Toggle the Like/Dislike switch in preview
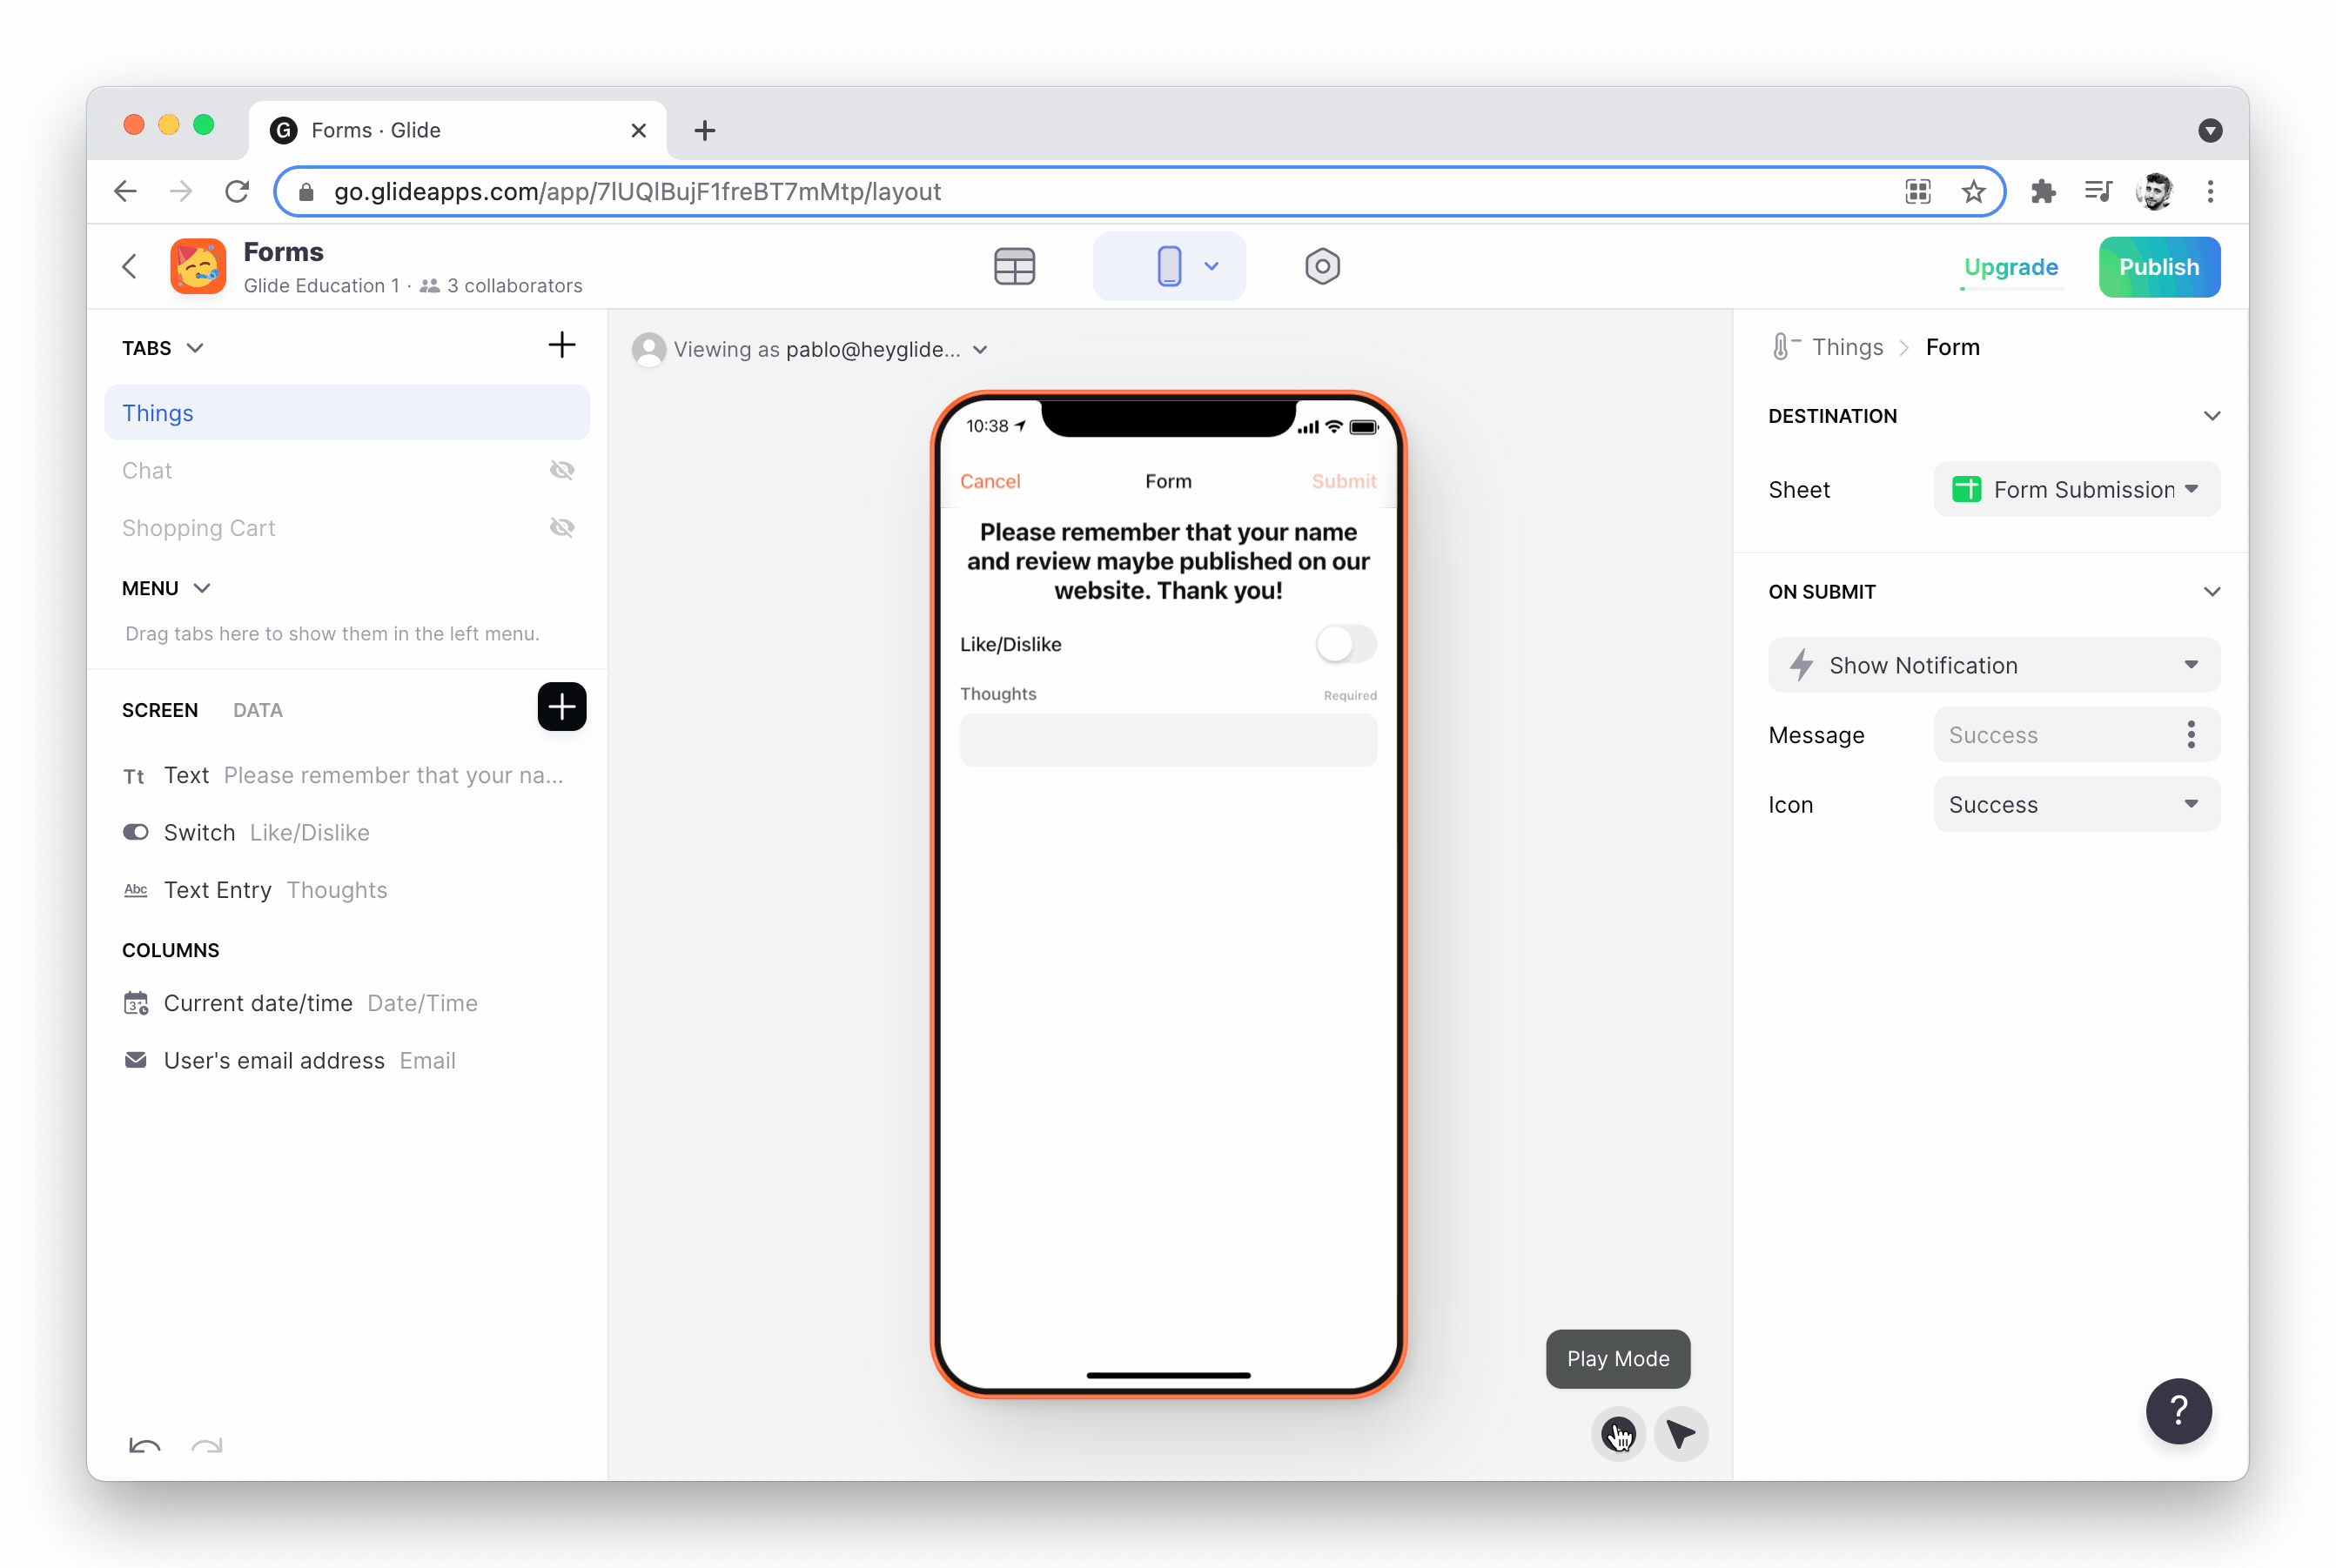The image size is (2336, 1568). pos(1345,644)
